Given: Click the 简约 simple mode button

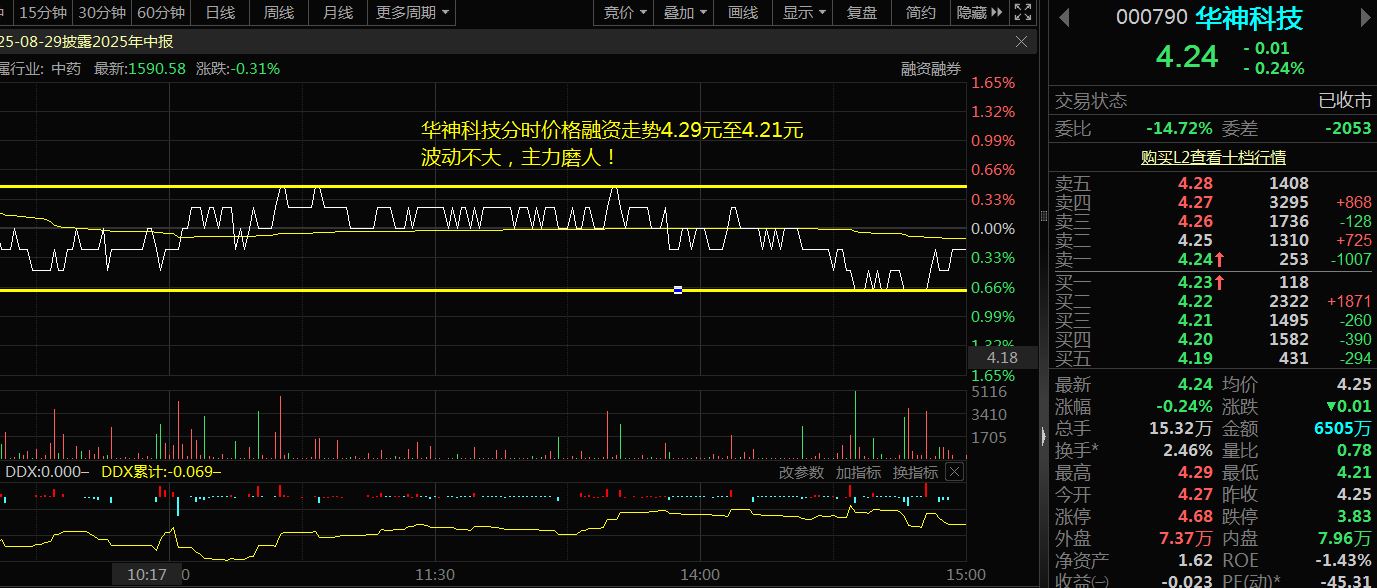Looking at the screenshot, I should [x=921, y=12].
